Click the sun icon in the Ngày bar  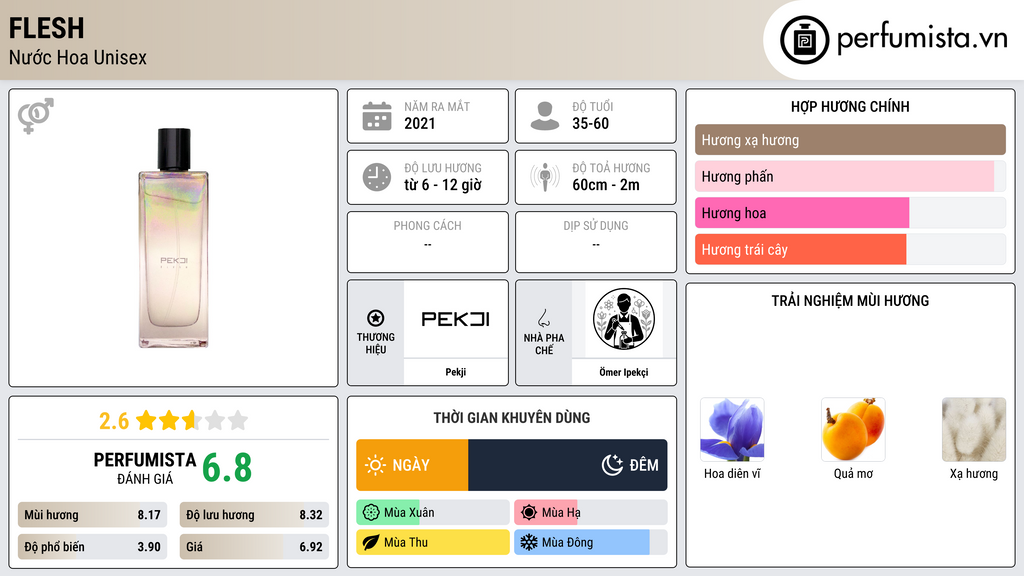coord(375,465)
